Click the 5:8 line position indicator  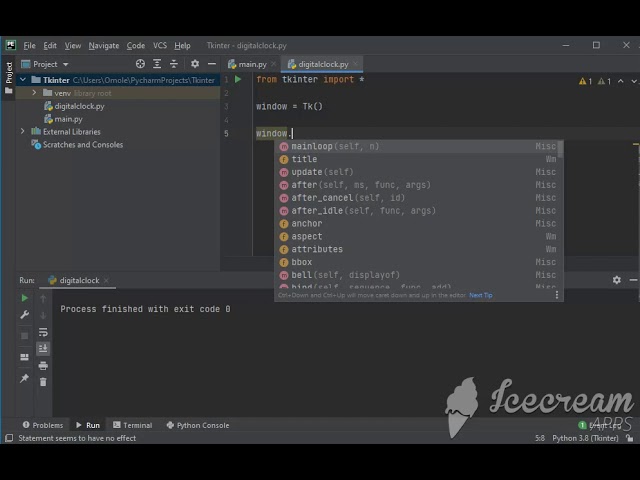point(540,438)
